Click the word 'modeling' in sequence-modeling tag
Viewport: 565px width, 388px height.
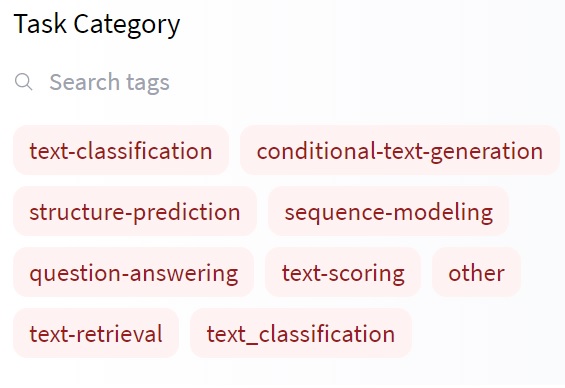pyautogui.click(x=442, y=212)
